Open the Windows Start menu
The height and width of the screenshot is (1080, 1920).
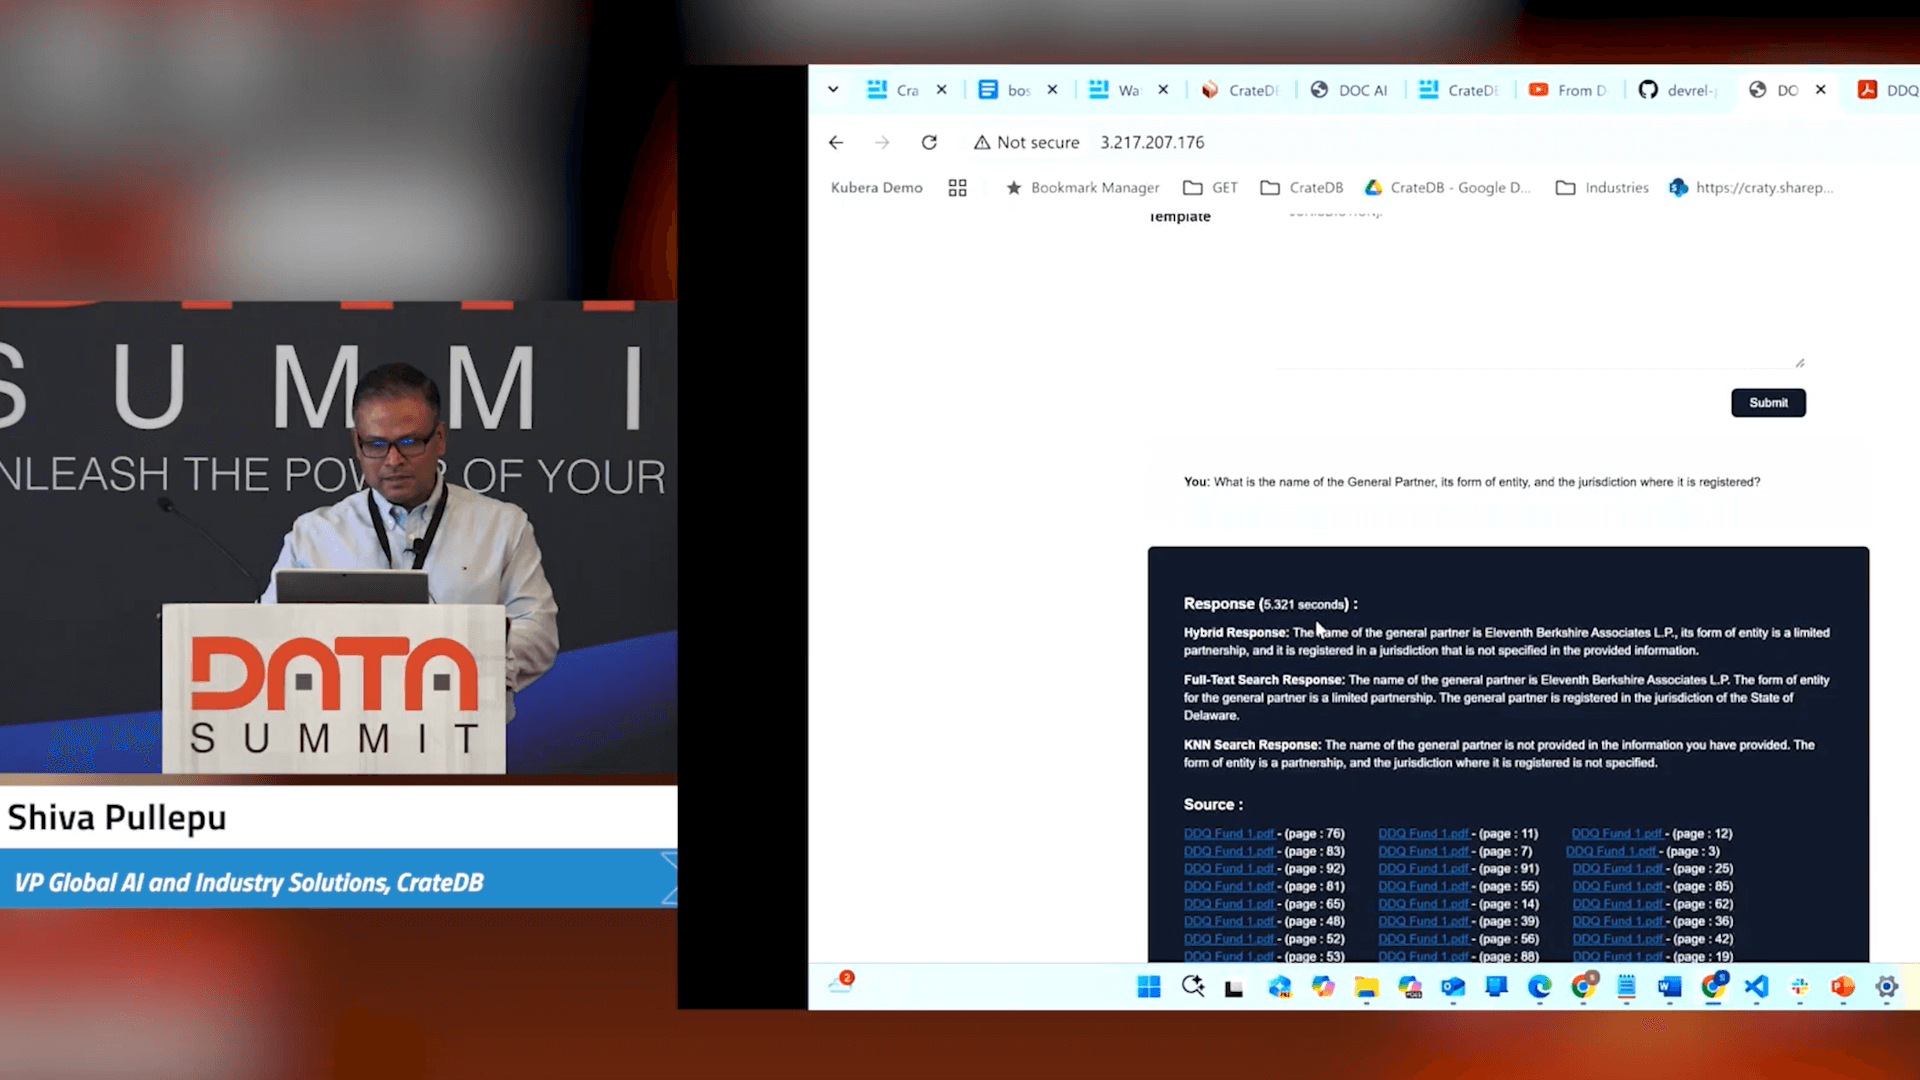point(1149,987)
